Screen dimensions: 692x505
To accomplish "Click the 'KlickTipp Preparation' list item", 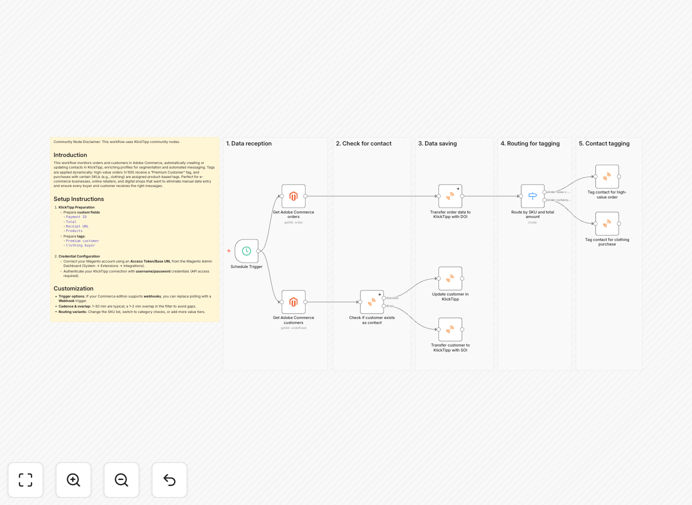I will (76, 207).
